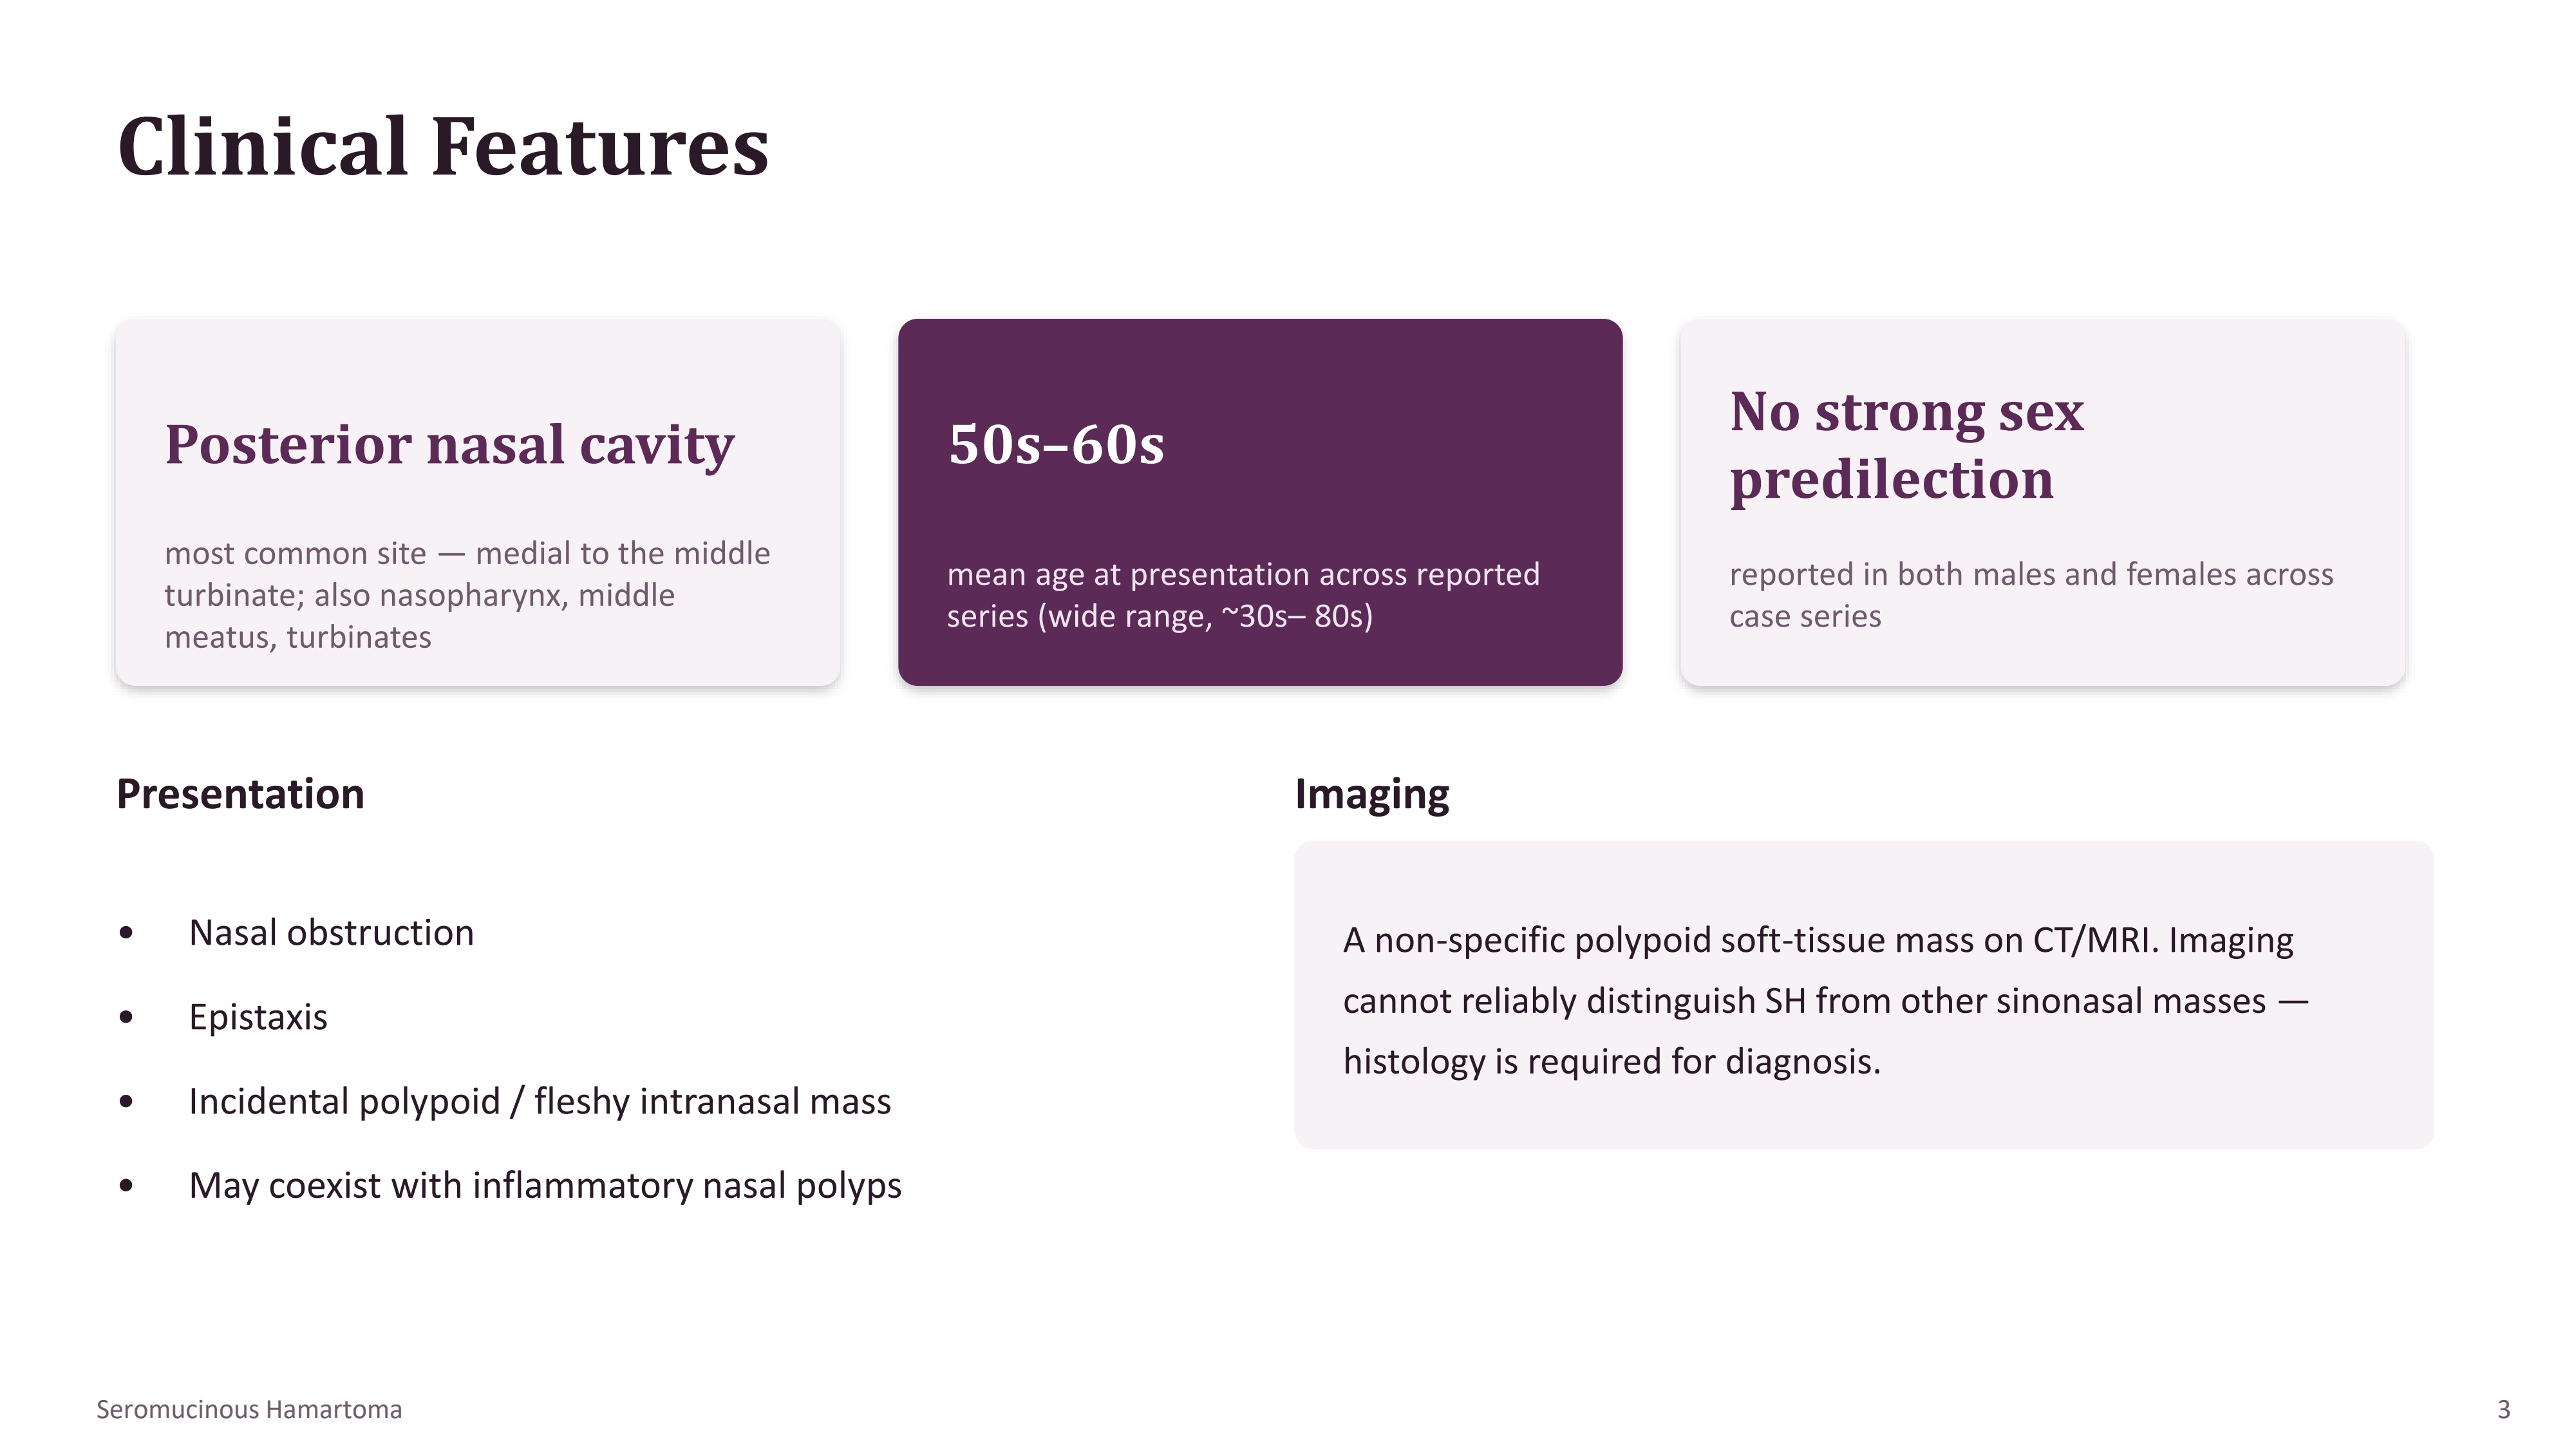Click the light imaging text box background
Image resolution: width=2576 pixels, height=1449 pixels.
[1863, 1120]
